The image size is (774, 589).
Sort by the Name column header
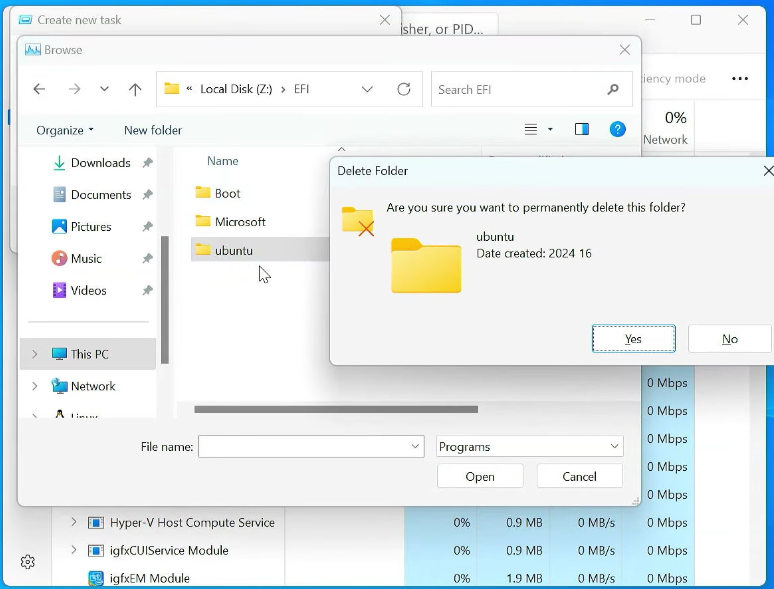coord(223,161)
